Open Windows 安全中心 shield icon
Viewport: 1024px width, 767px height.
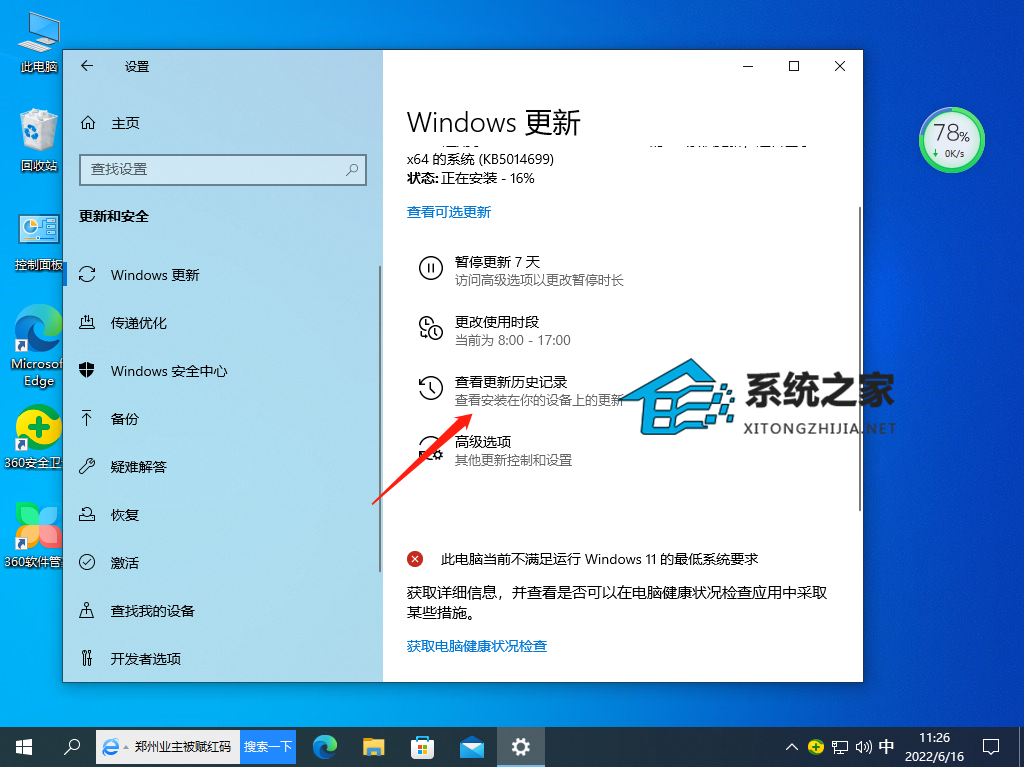click(88, 371)
